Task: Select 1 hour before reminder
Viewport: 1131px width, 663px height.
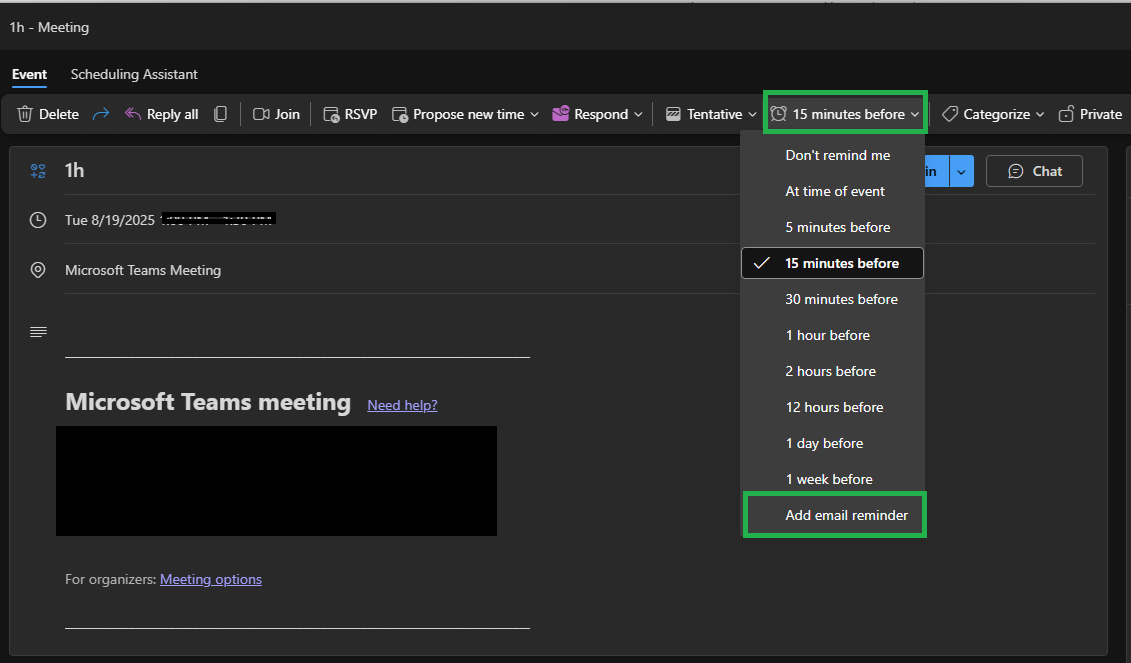Action: pos(832,335)
